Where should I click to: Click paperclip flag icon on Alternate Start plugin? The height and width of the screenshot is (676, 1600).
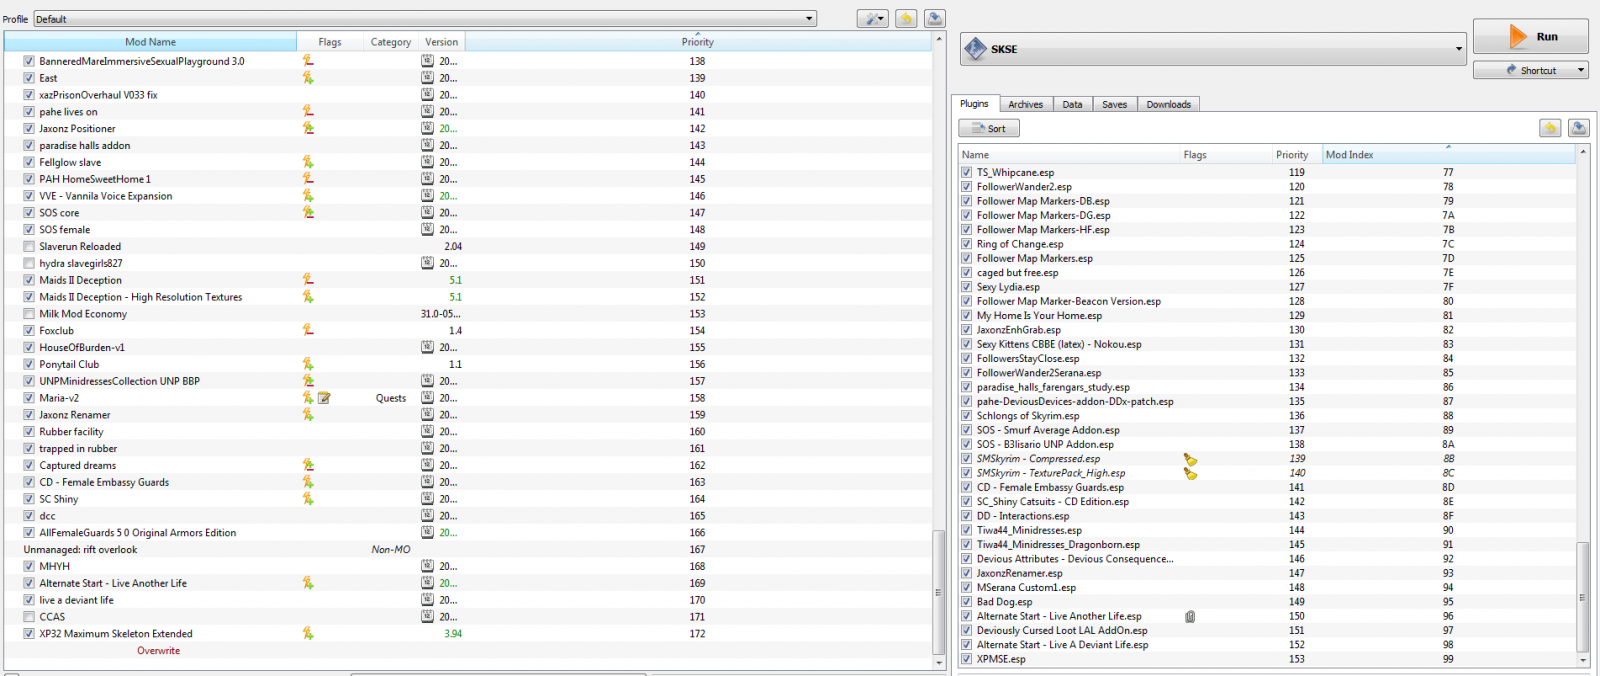(1190, 617)
